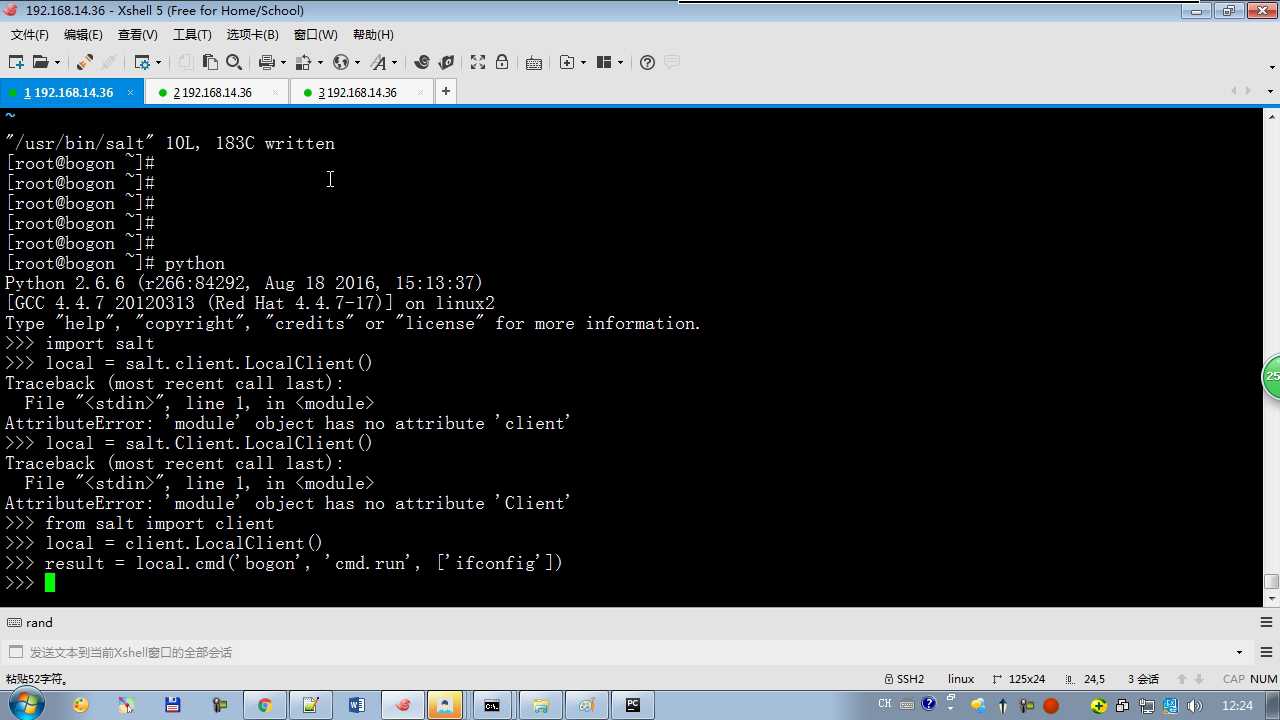Screen dimensions: 1280x720
Task: Open the command prompt in taskbar
Action: (491, 705)
